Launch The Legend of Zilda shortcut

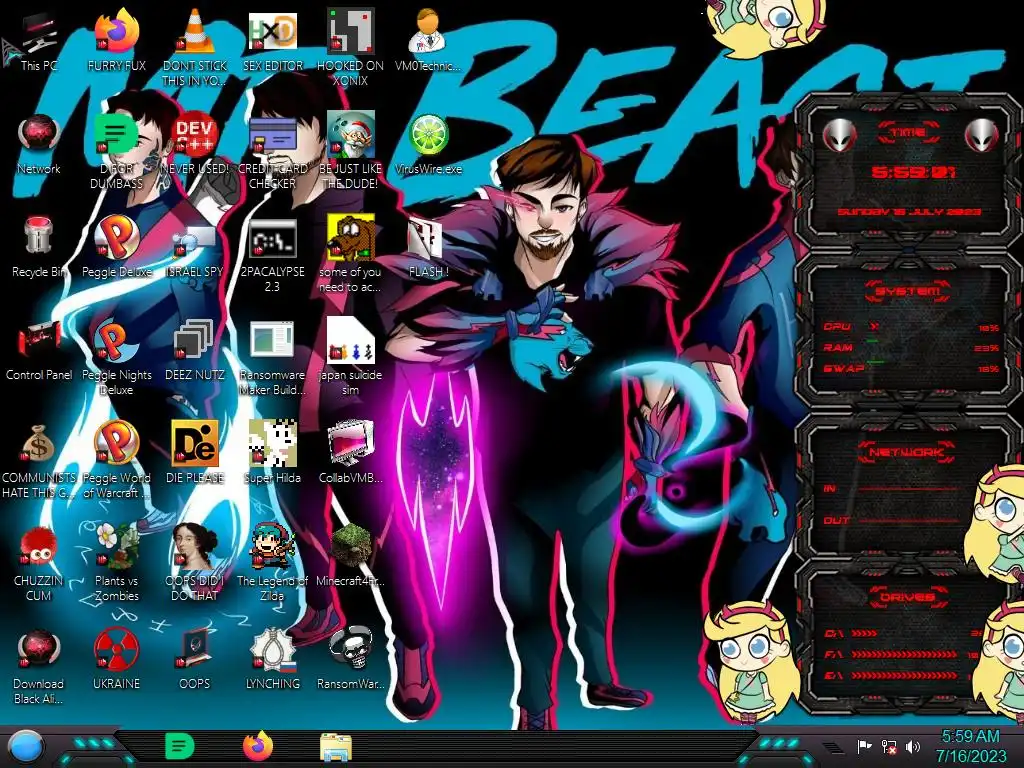click(272, 563)
